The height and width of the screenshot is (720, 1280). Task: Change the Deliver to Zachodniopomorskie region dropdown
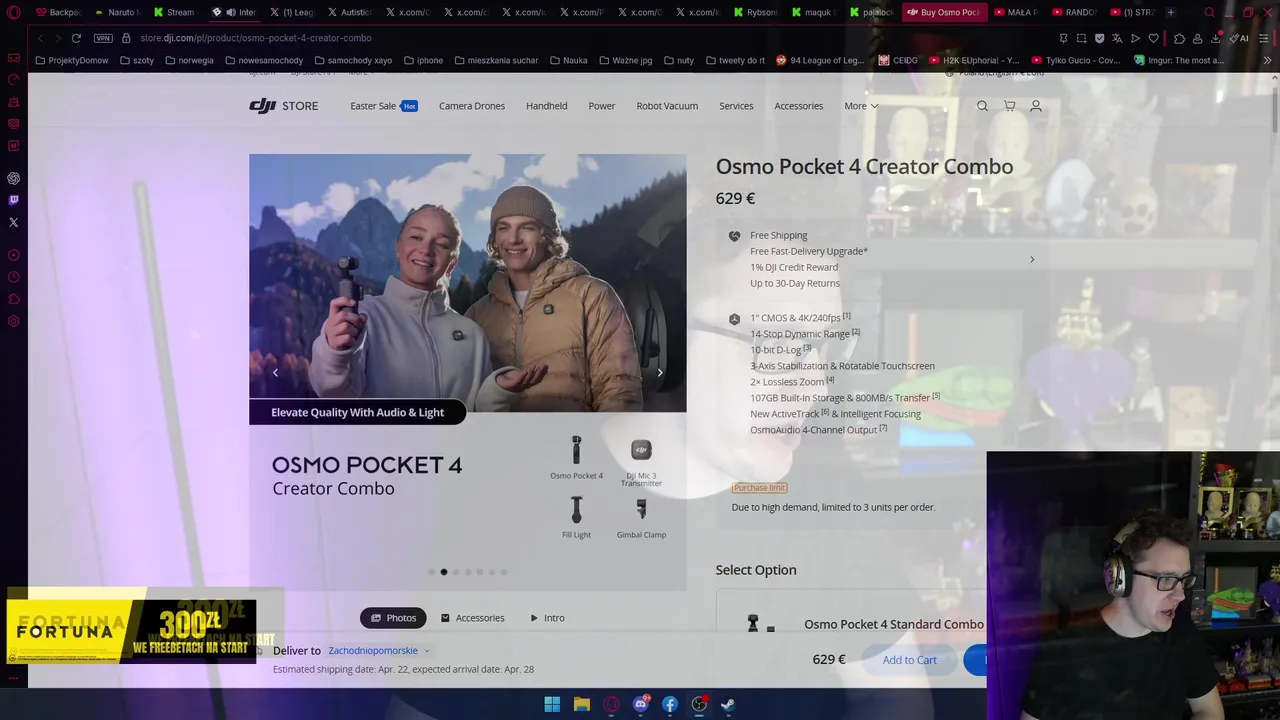(x=378, y=650)
